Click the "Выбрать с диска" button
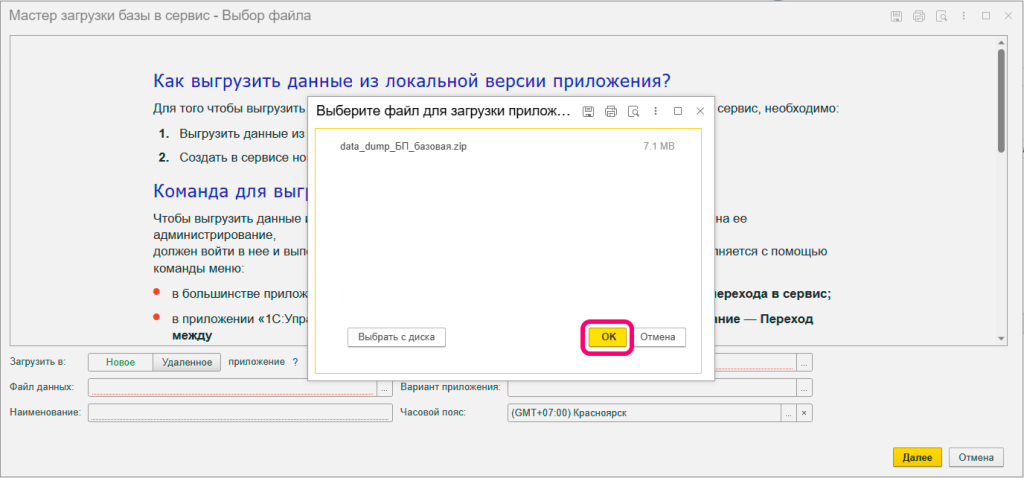Screen dimensions: 1024x478 pyautogui.click(x=397, y=338)
